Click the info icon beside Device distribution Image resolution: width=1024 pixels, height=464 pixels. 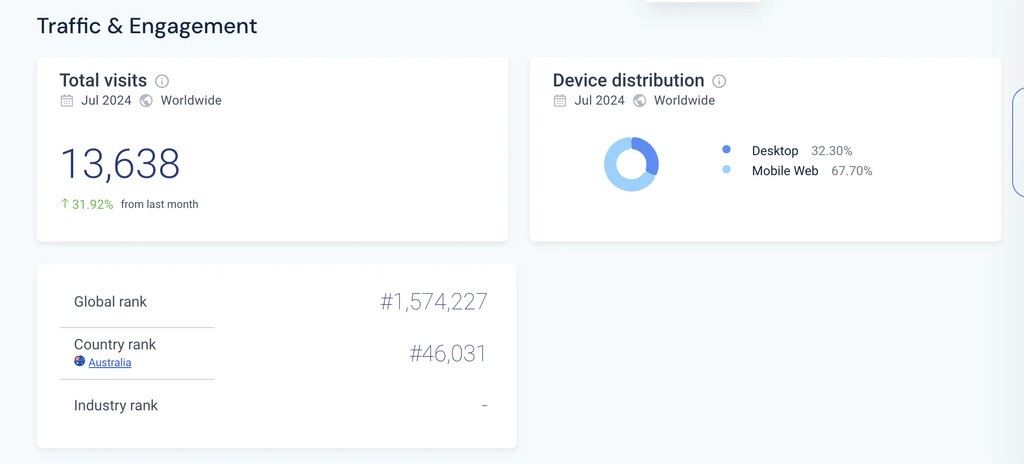[x=719, y=81]
